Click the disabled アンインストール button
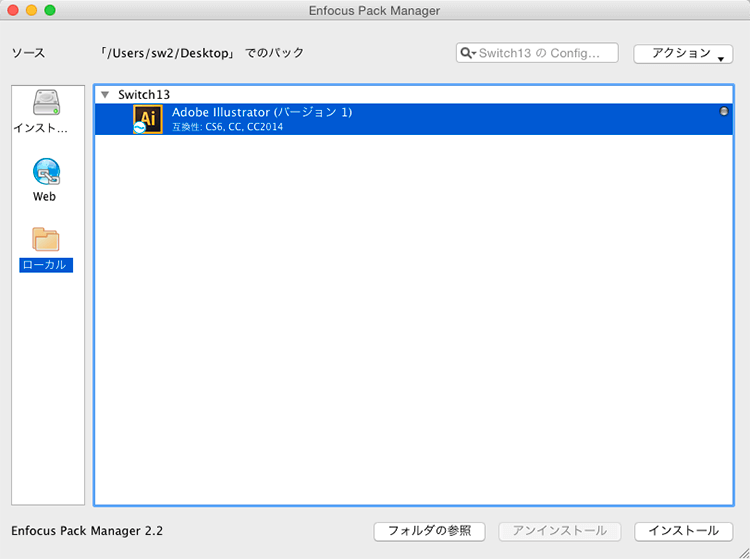 point(560,531)
